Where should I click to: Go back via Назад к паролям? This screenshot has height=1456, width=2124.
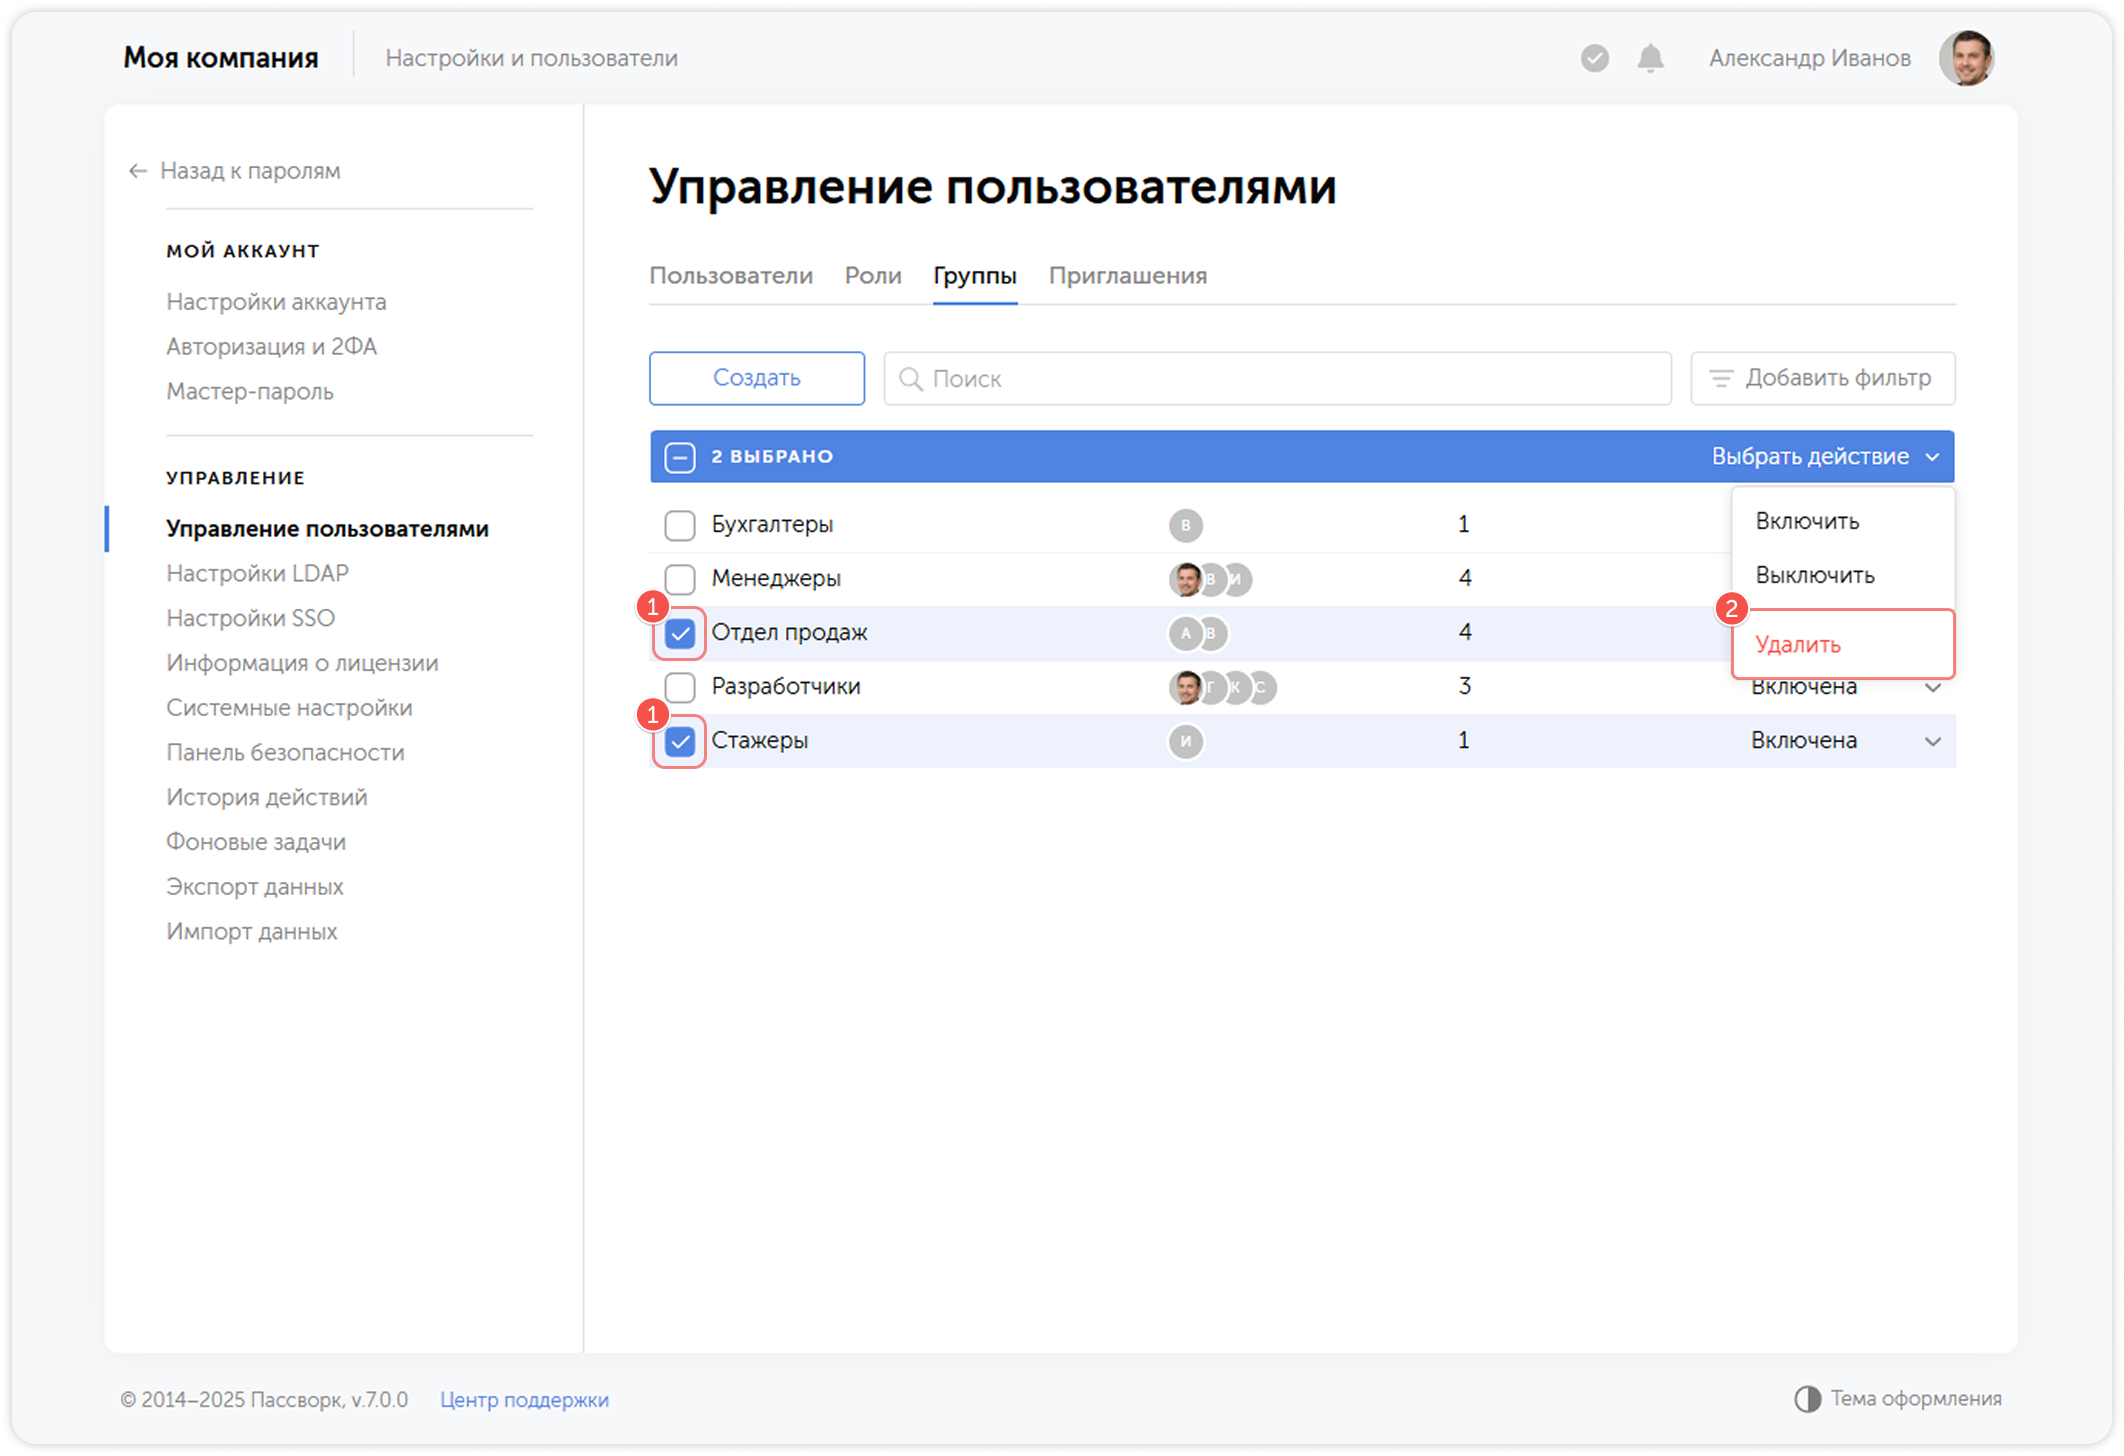(x=235, y=171)
